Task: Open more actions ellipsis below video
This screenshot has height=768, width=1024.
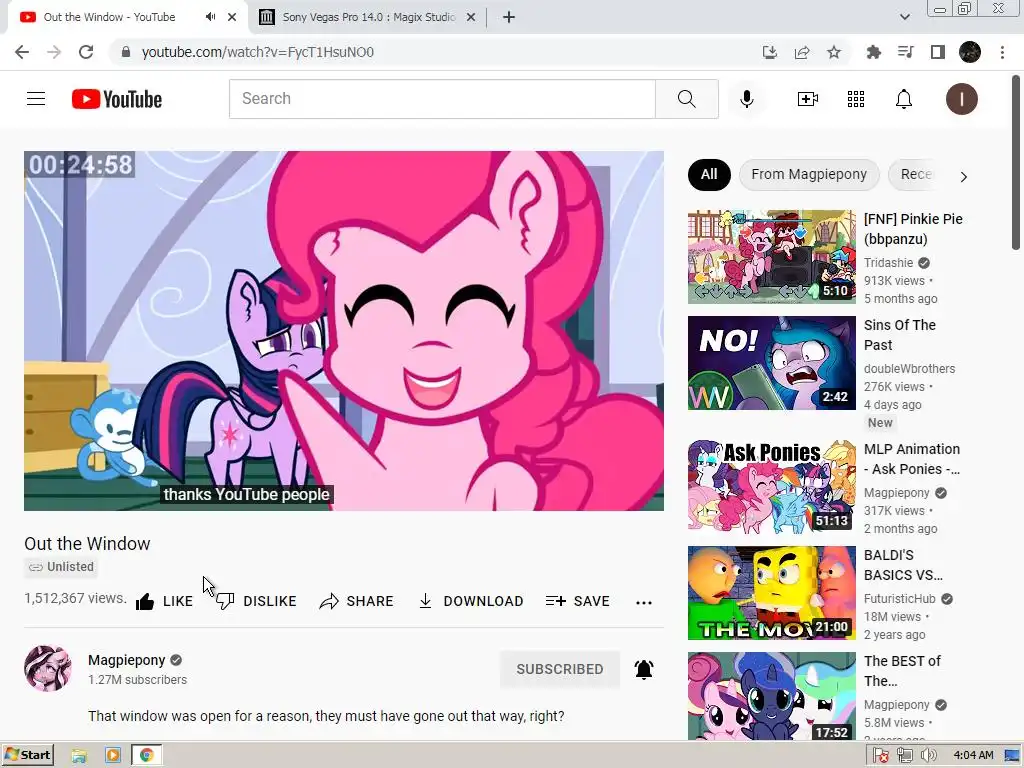Action: coord(644,602)
